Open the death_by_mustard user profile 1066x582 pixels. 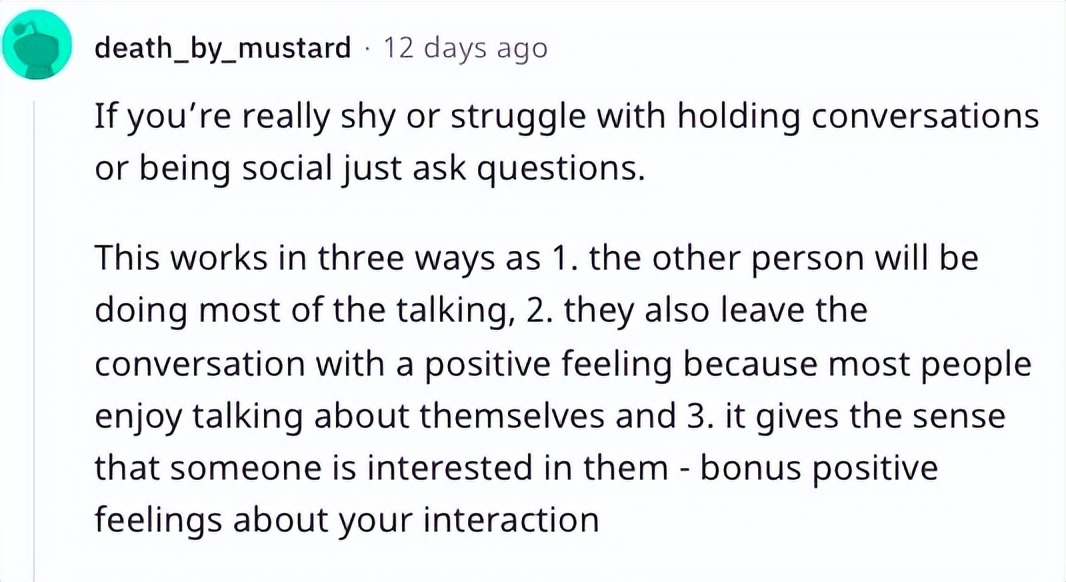point(222,47)
